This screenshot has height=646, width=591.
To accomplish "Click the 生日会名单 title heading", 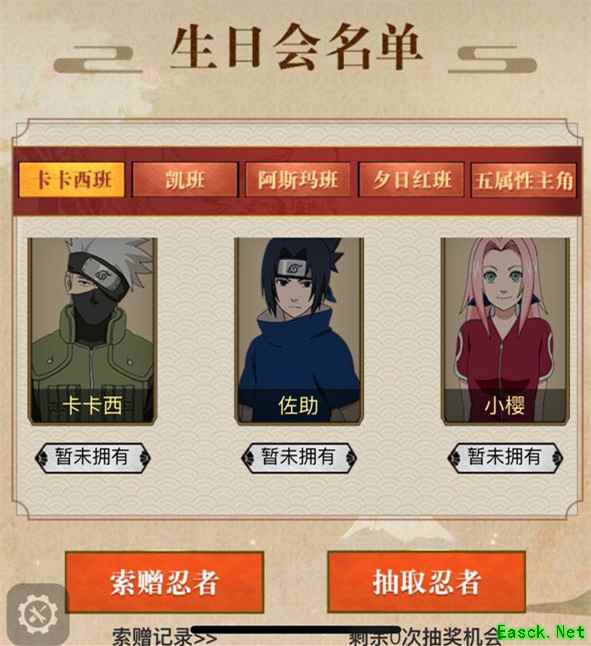I will (296, 47).
